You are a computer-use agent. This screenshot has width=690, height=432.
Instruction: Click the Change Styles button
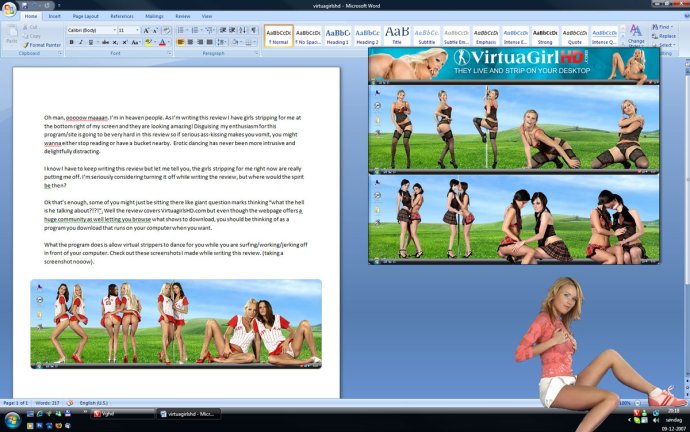(x=636, y=36)
